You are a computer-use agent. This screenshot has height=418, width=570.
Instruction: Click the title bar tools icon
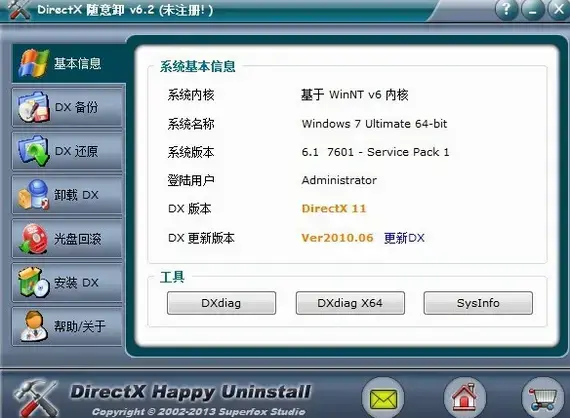[19, 9]
